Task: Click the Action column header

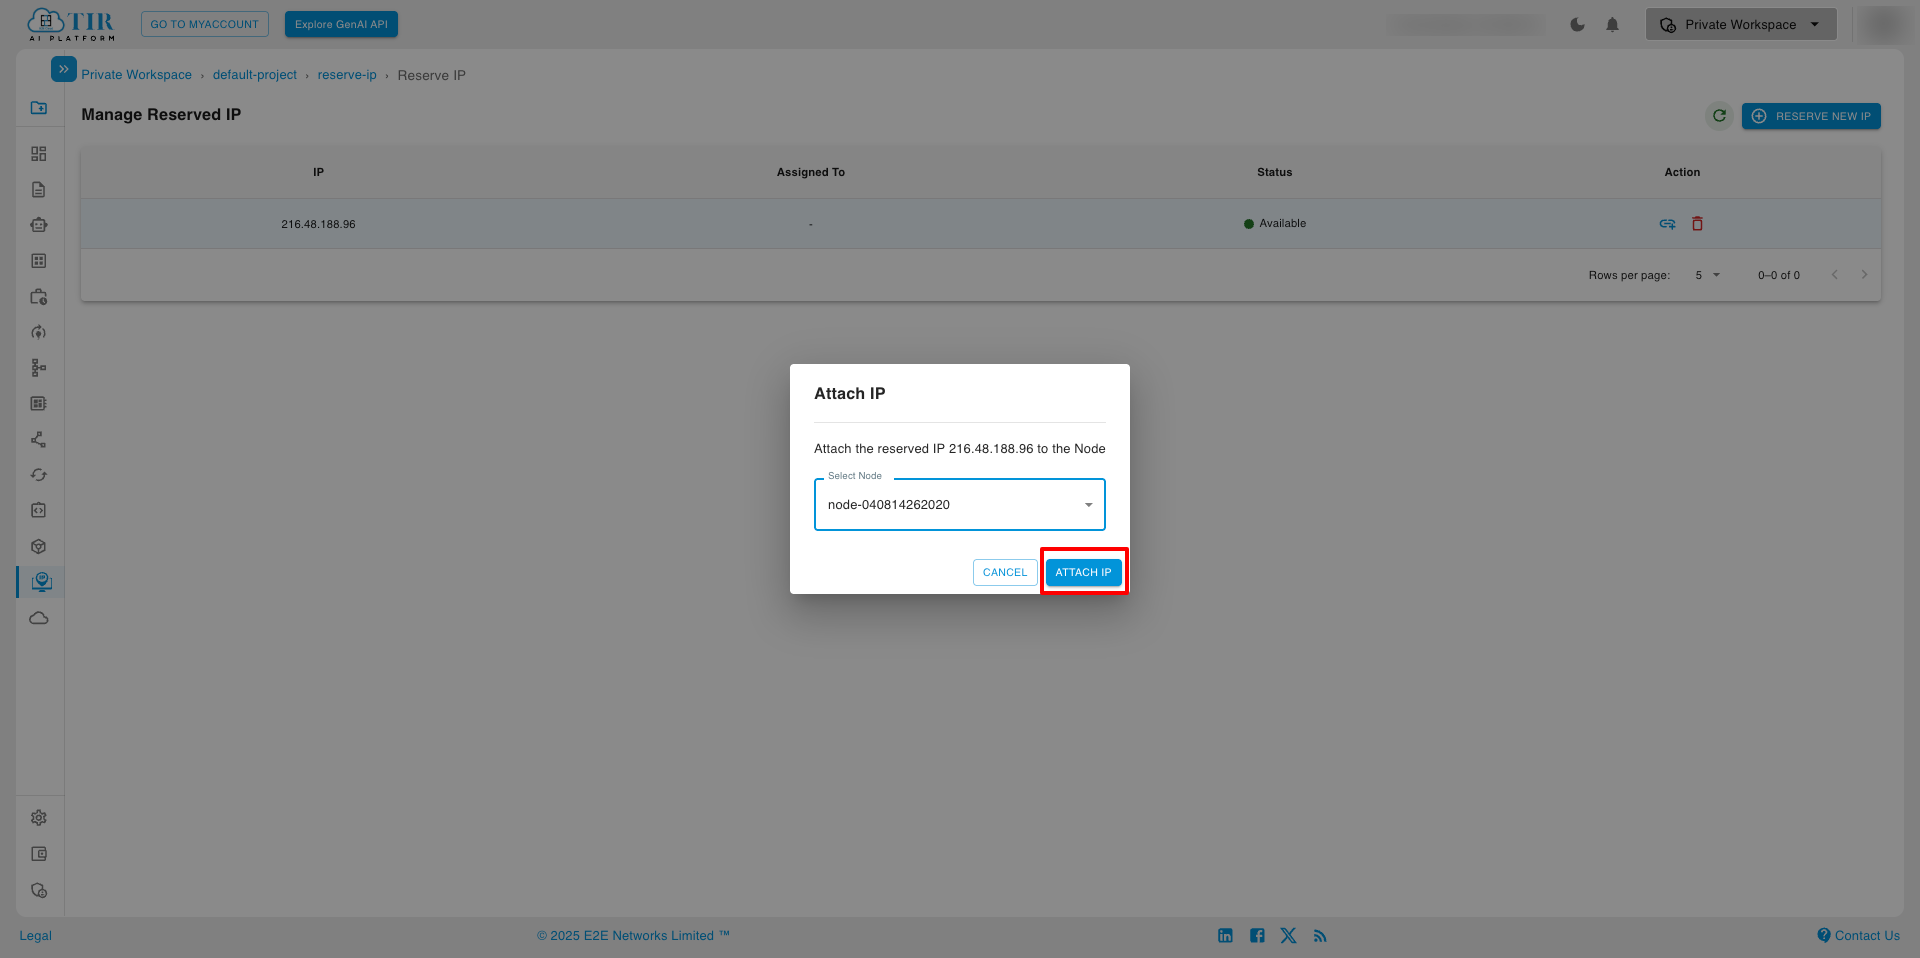Action: [x=1682, y=172]
